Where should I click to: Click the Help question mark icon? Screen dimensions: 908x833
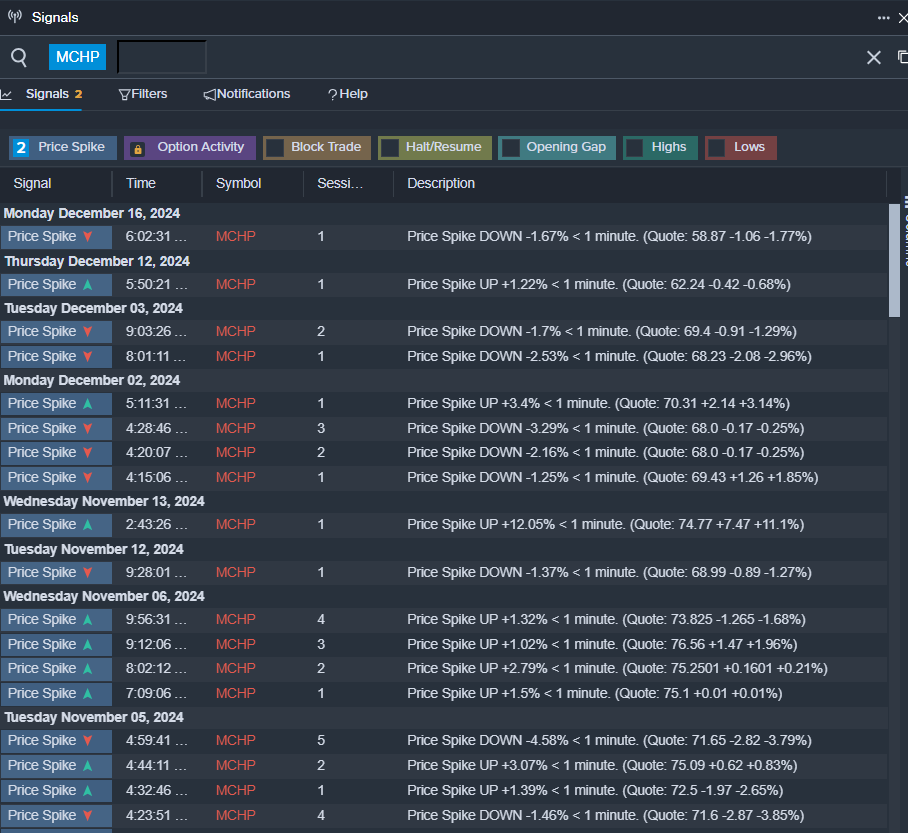point(332,94)
